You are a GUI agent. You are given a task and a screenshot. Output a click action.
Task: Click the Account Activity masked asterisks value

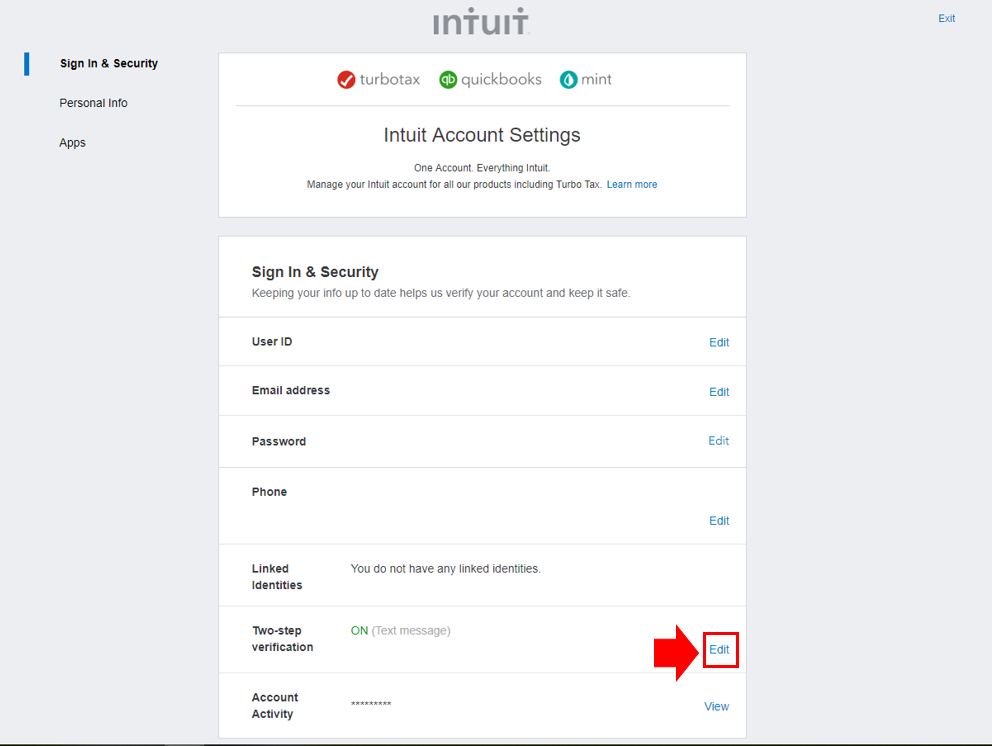point(371,704)
